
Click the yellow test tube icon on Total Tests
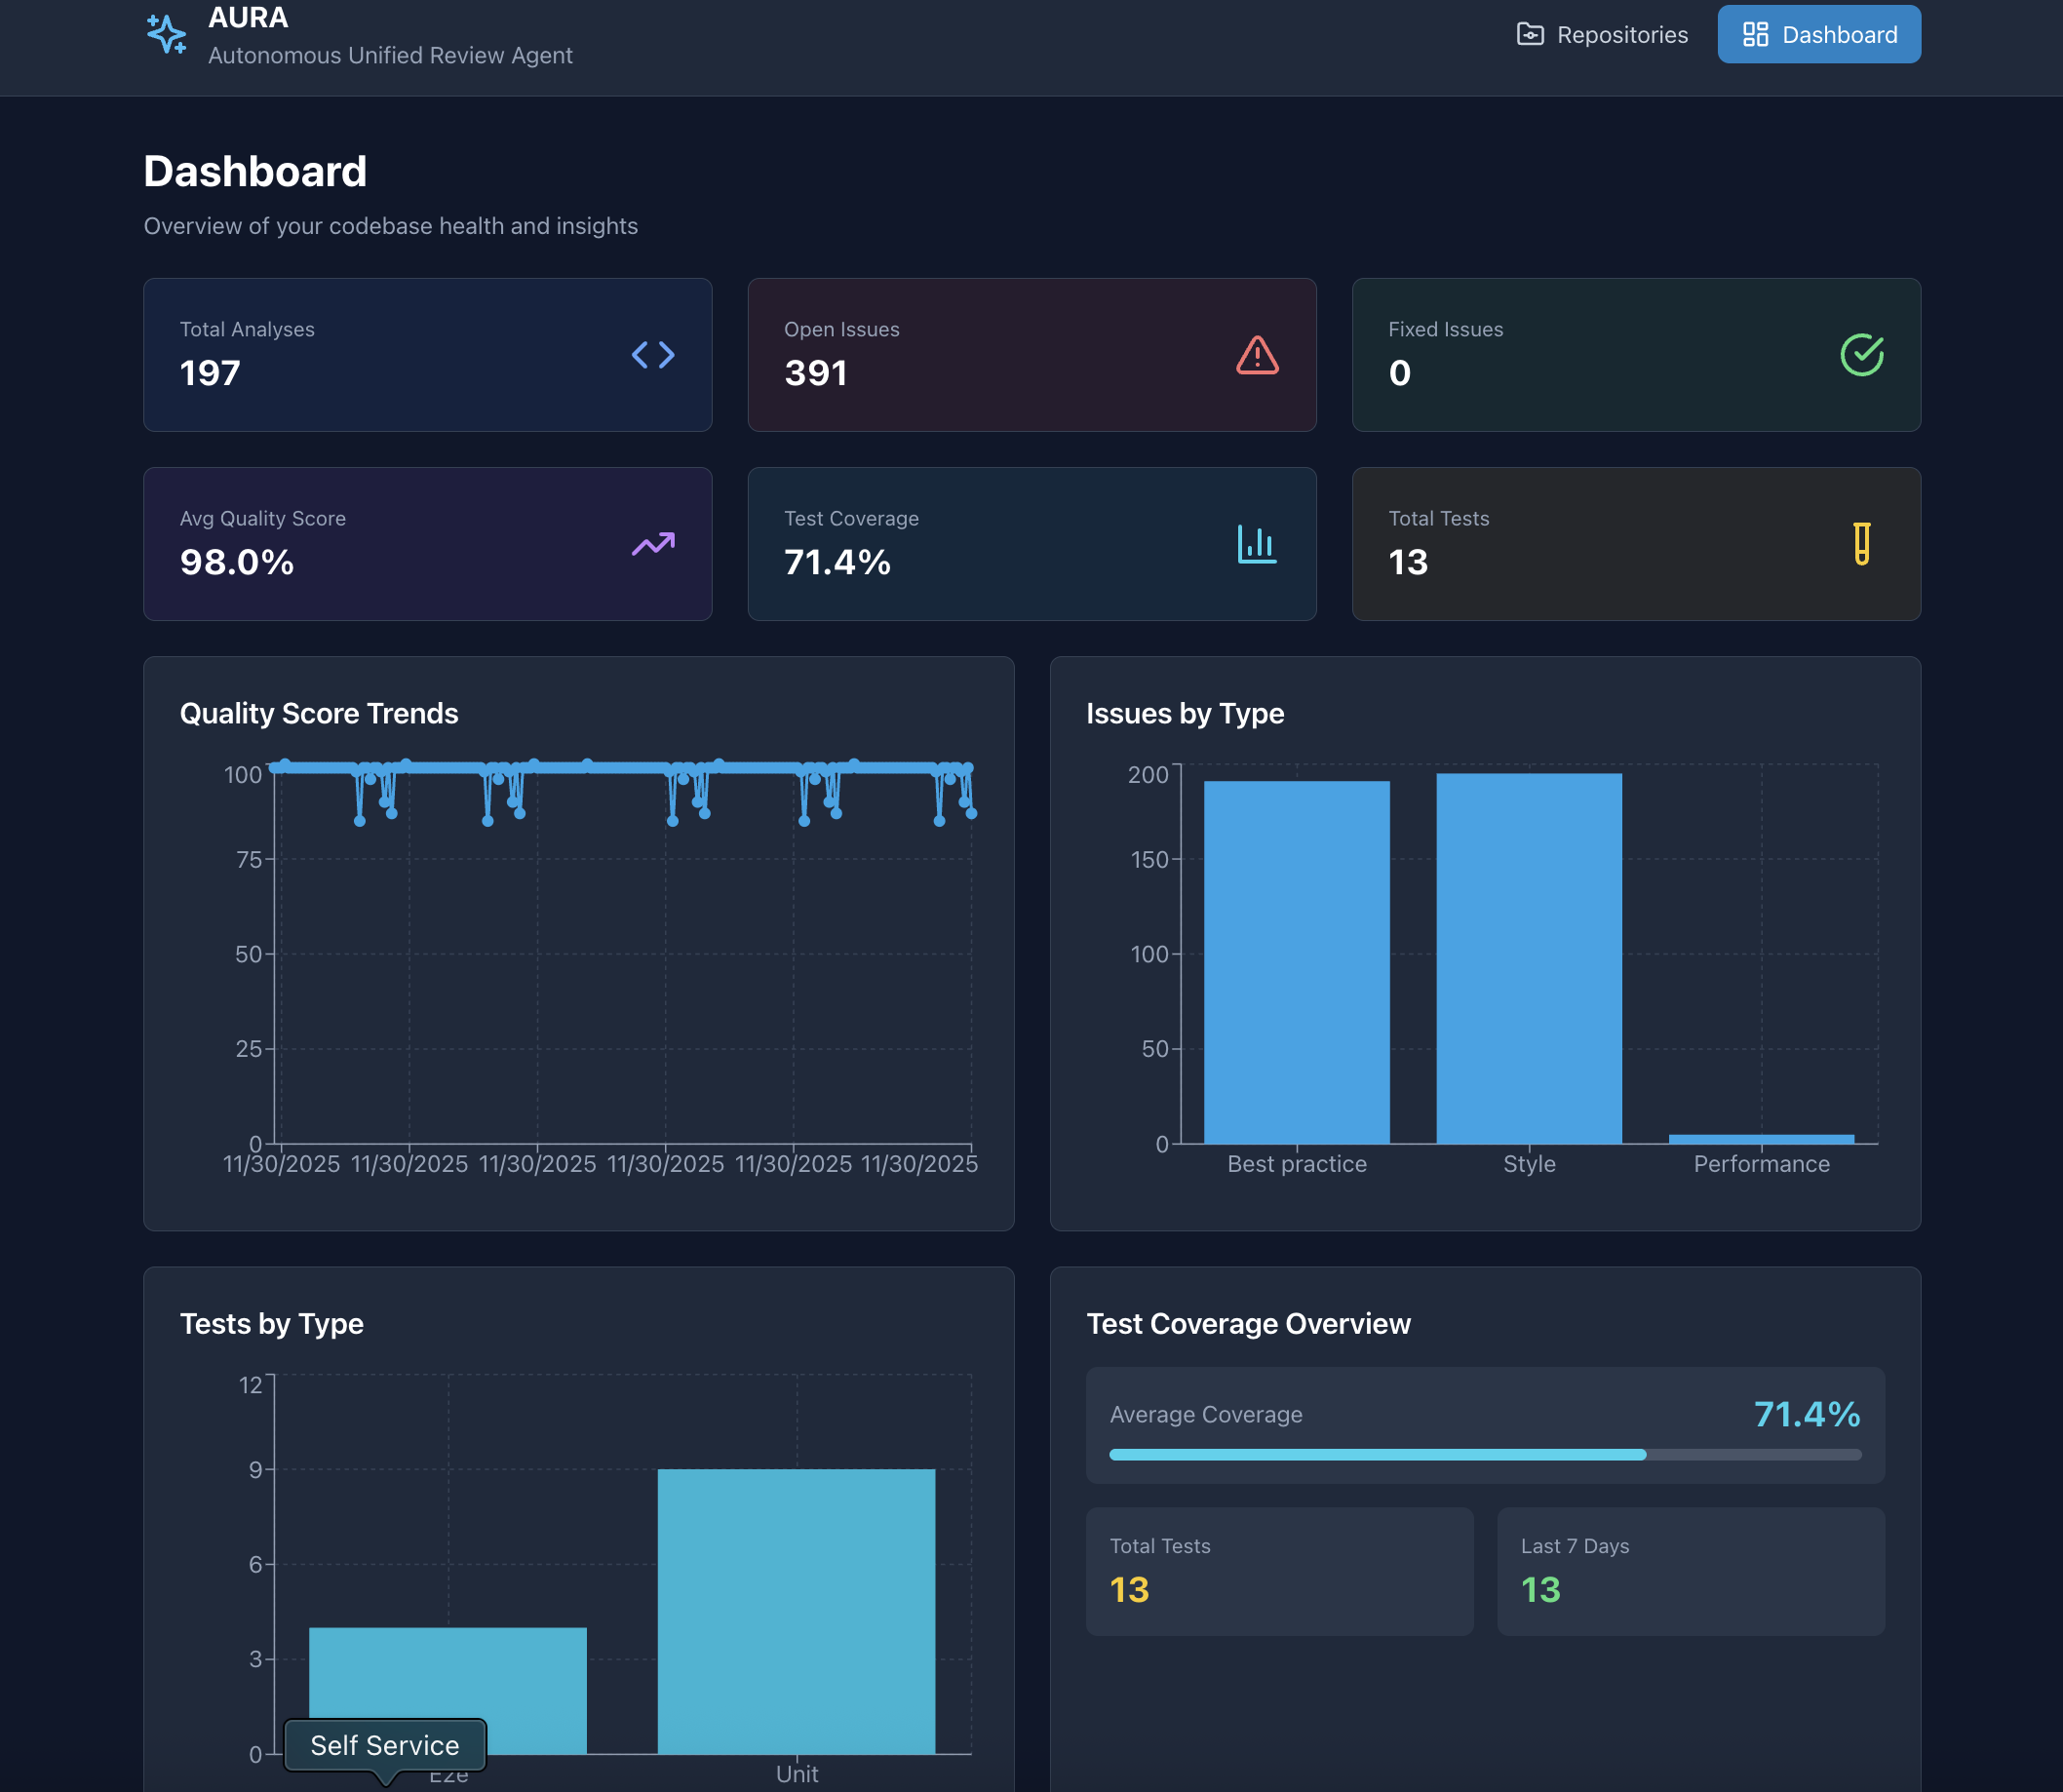click(x=1861, y=544)
